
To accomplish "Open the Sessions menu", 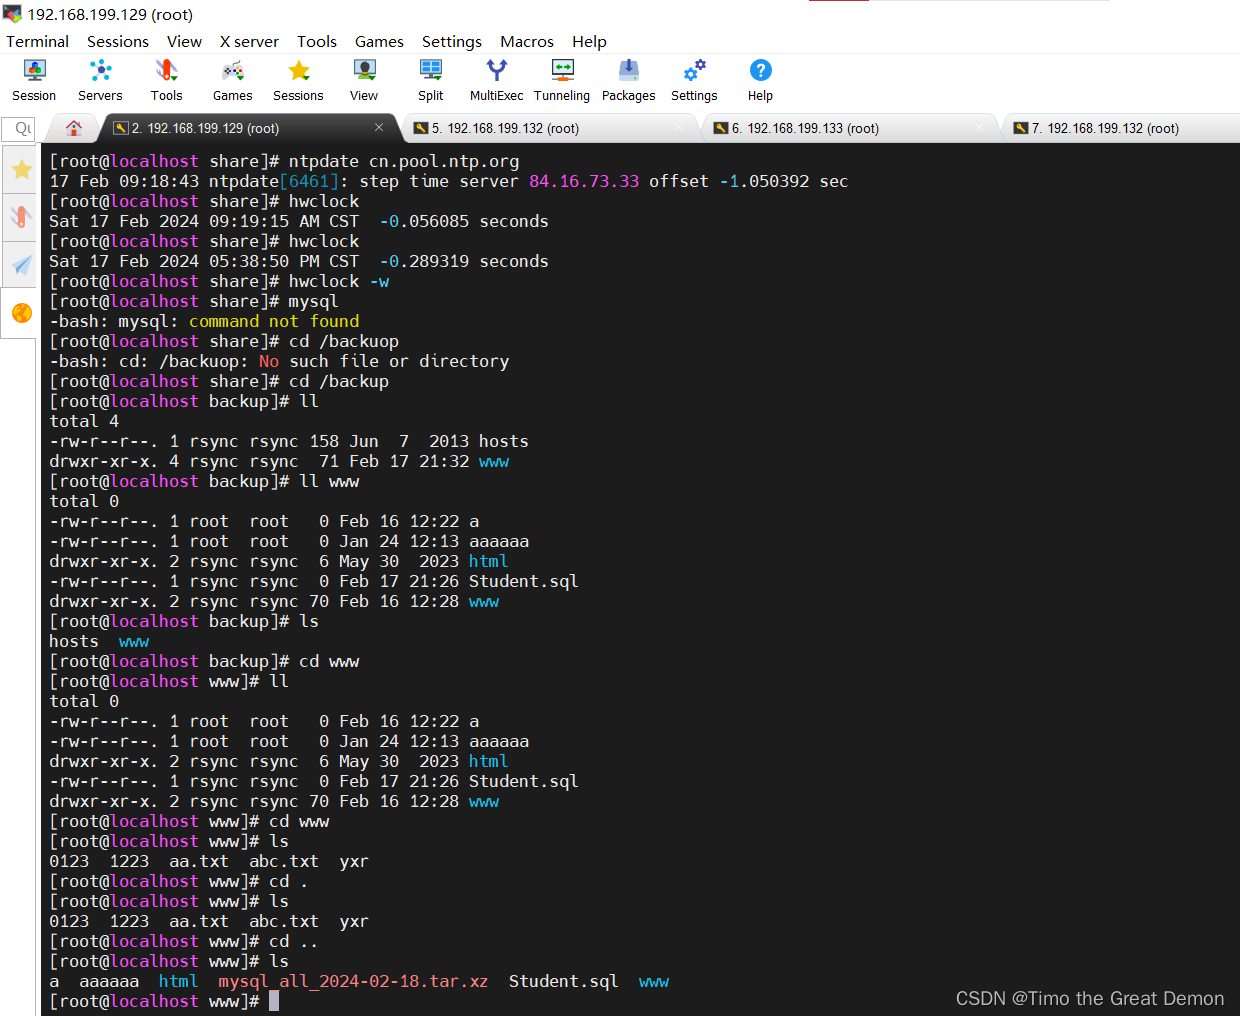I will pyautogui.click(x=118, y=41).
